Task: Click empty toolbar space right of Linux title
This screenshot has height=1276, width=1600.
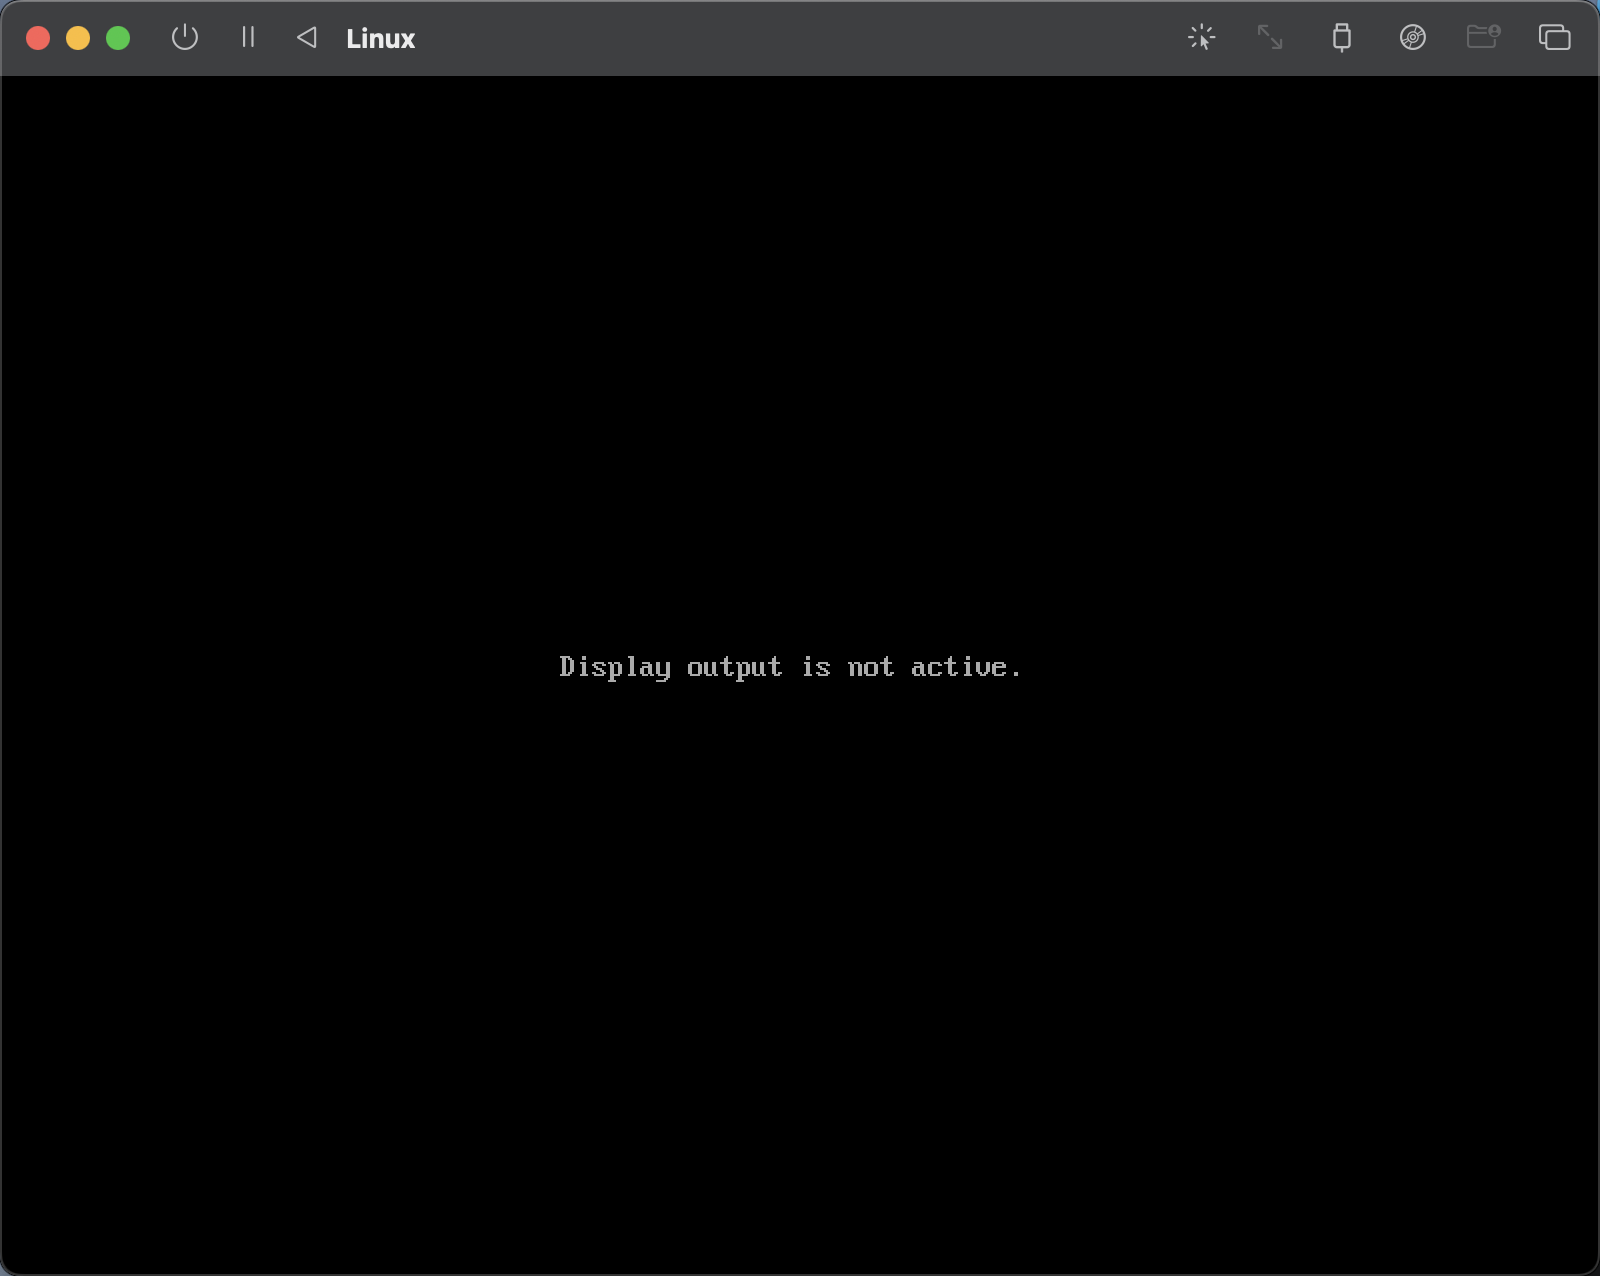Action: pyautogui.click(x=800, y=38)
